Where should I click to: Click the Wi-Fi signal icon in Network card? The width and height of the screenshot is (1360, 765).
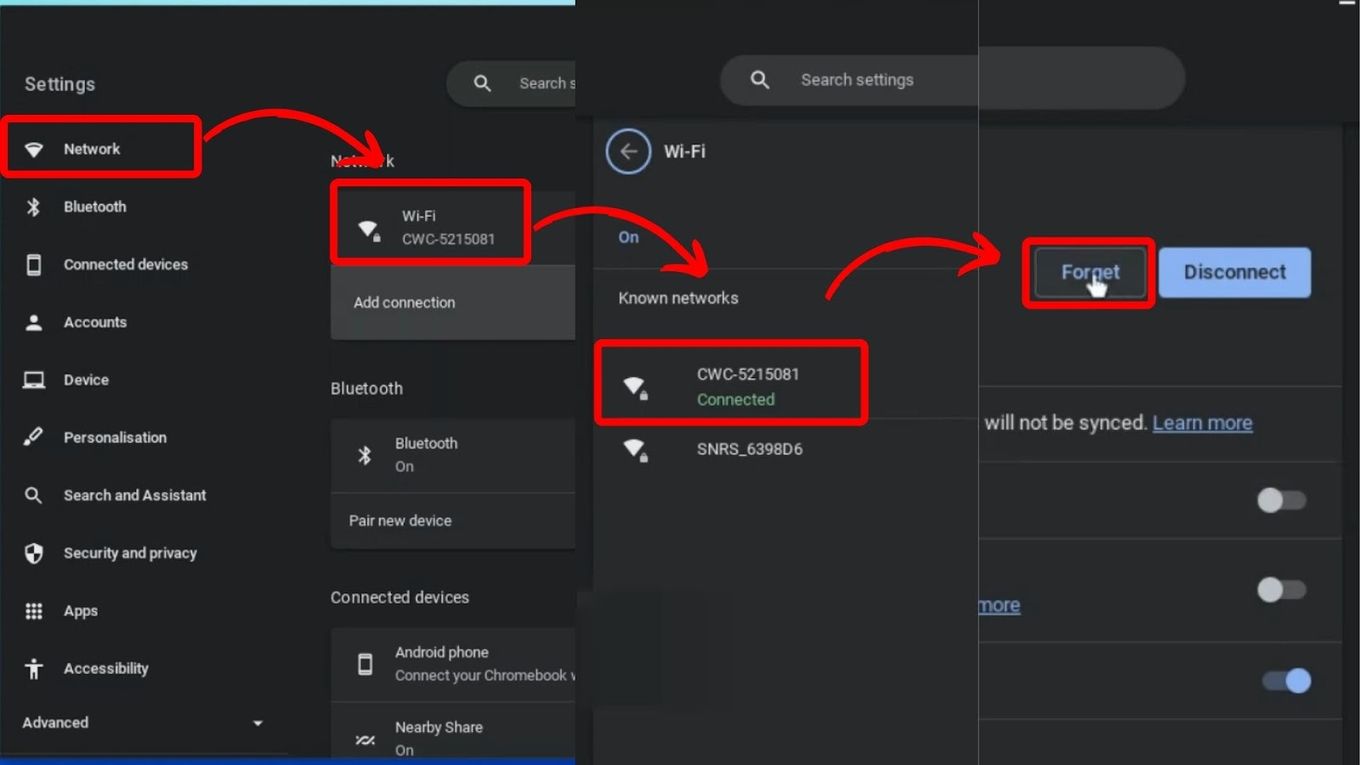tap(369, 230)
